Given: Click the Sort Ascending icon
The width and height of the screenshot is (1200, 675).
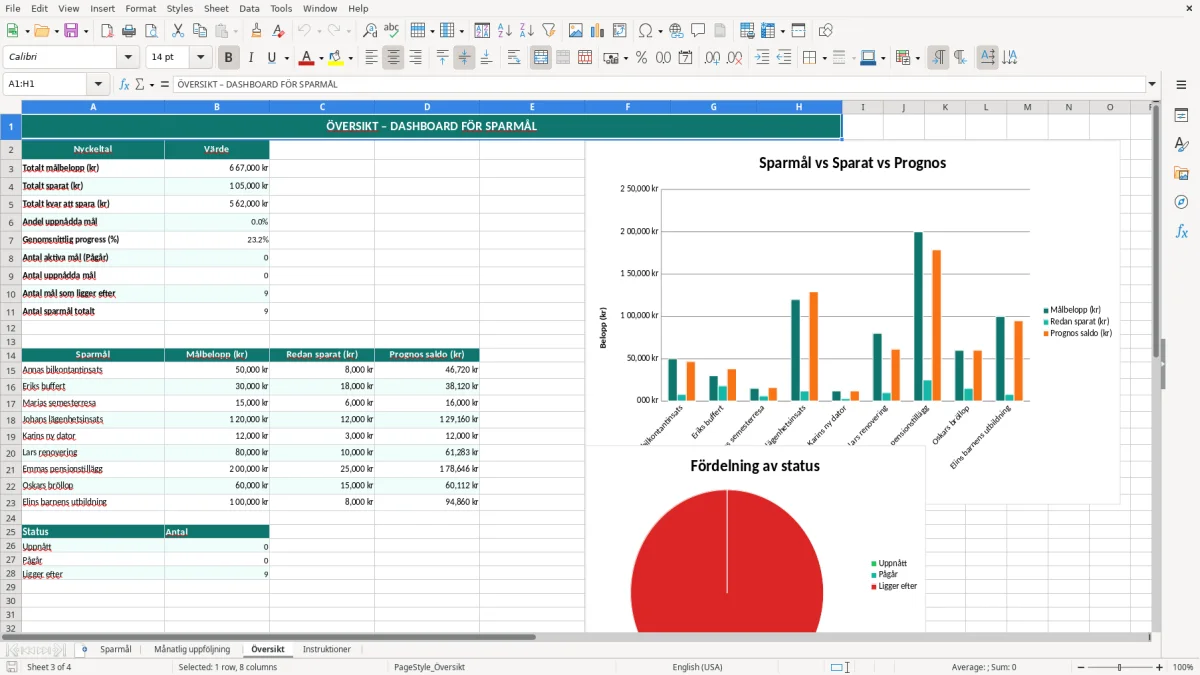Looking at the screenshot, I should point(505,31).
